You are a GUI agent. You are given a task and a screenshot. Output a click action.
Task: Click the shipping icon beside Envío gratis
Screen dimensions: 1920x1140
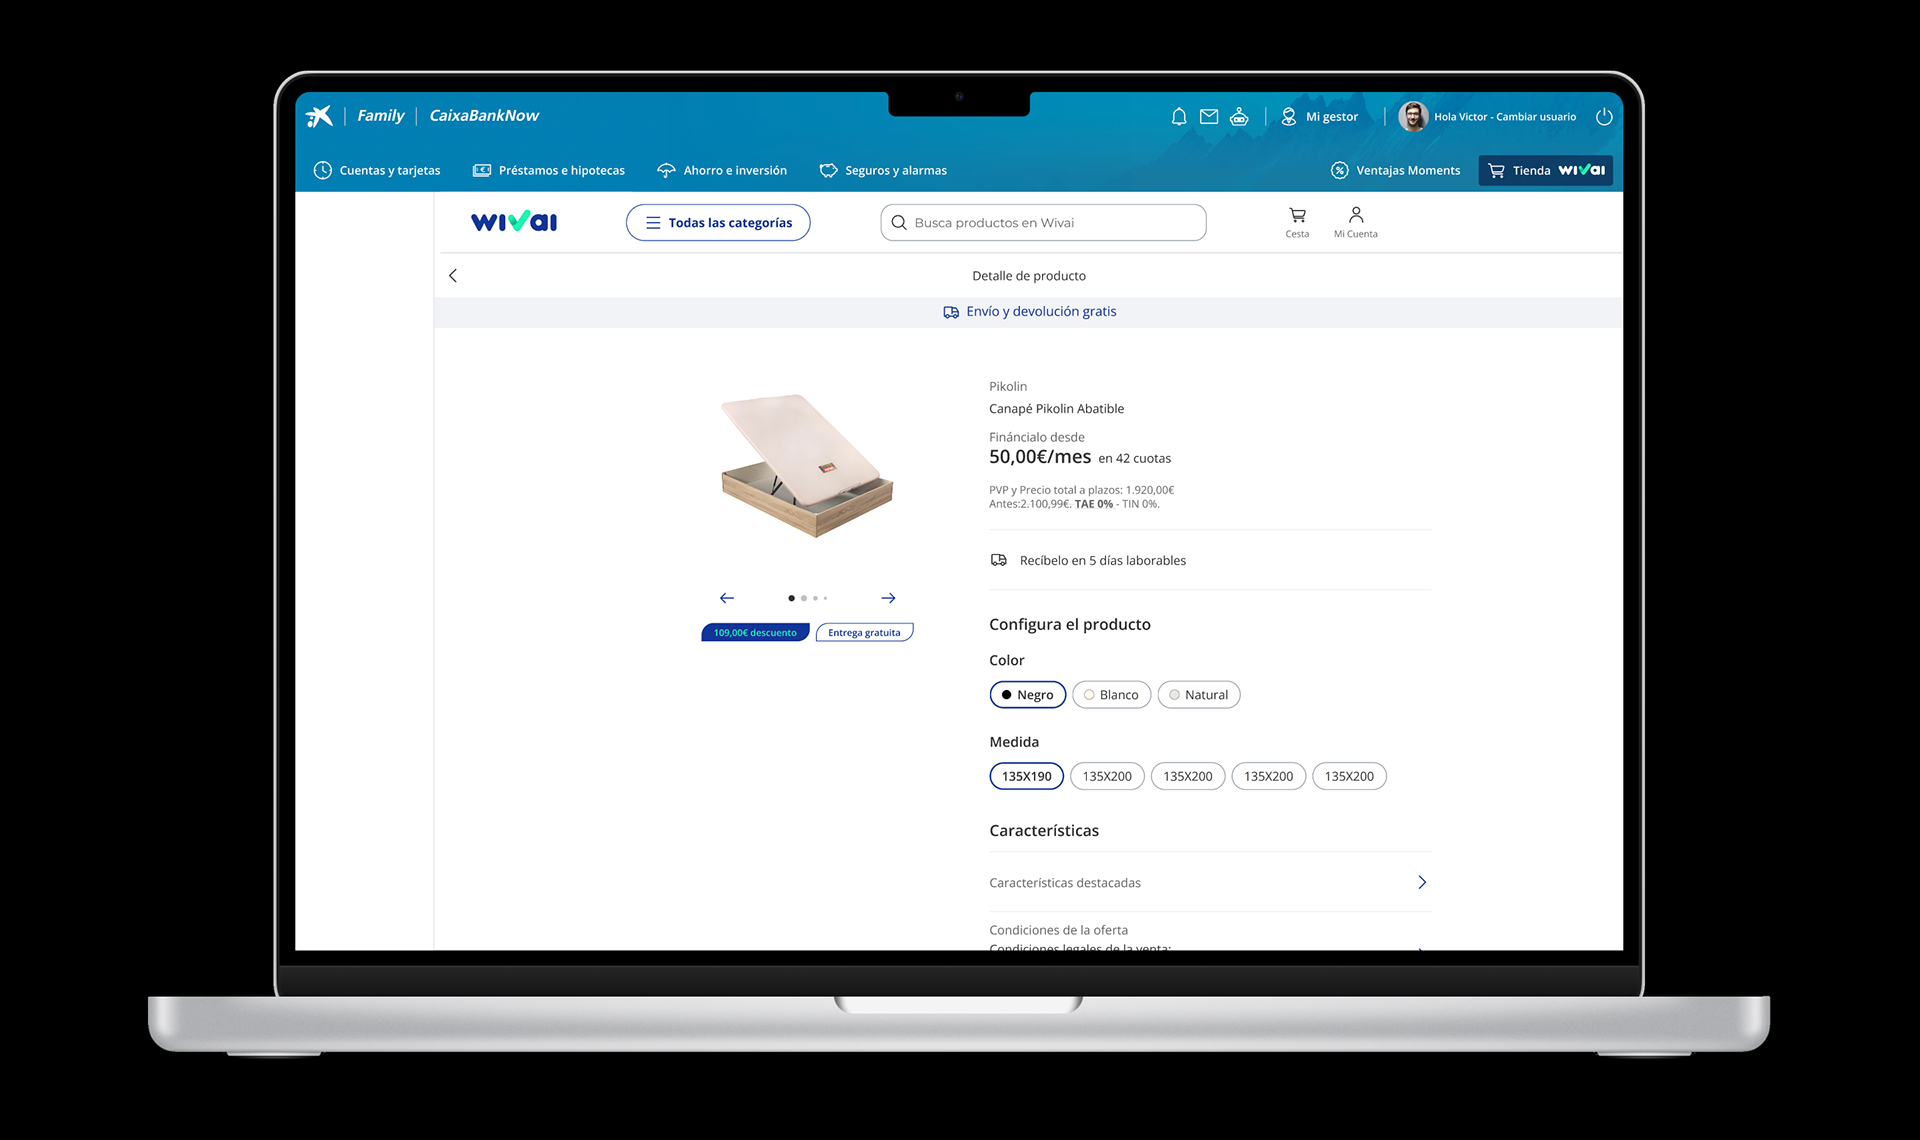point(951,312)
